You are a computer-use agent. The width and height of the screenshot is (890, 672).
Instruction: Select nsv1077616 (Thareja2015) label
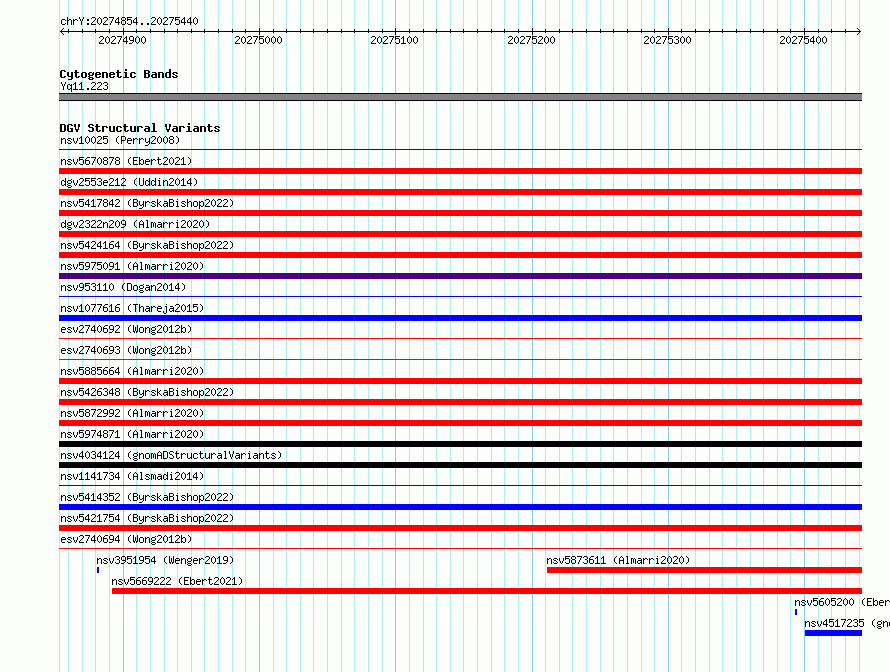point(132,308)
